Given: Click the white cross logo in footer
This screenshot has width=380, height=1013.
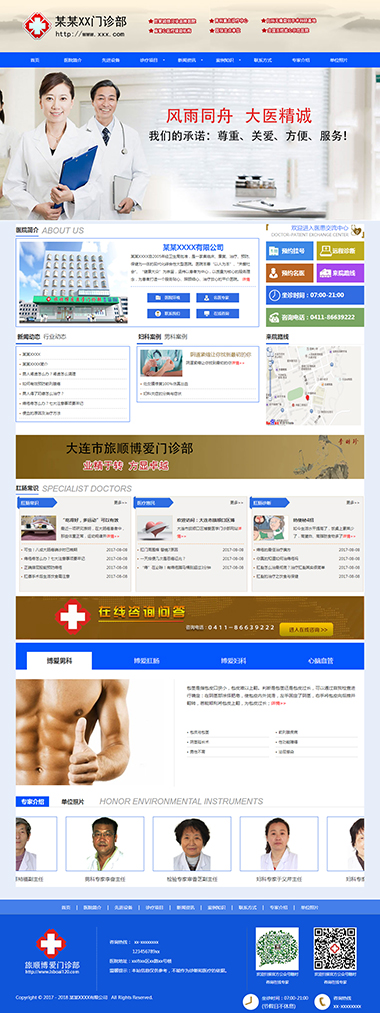Looking at the screenshot, I should [x=50, y=944].
